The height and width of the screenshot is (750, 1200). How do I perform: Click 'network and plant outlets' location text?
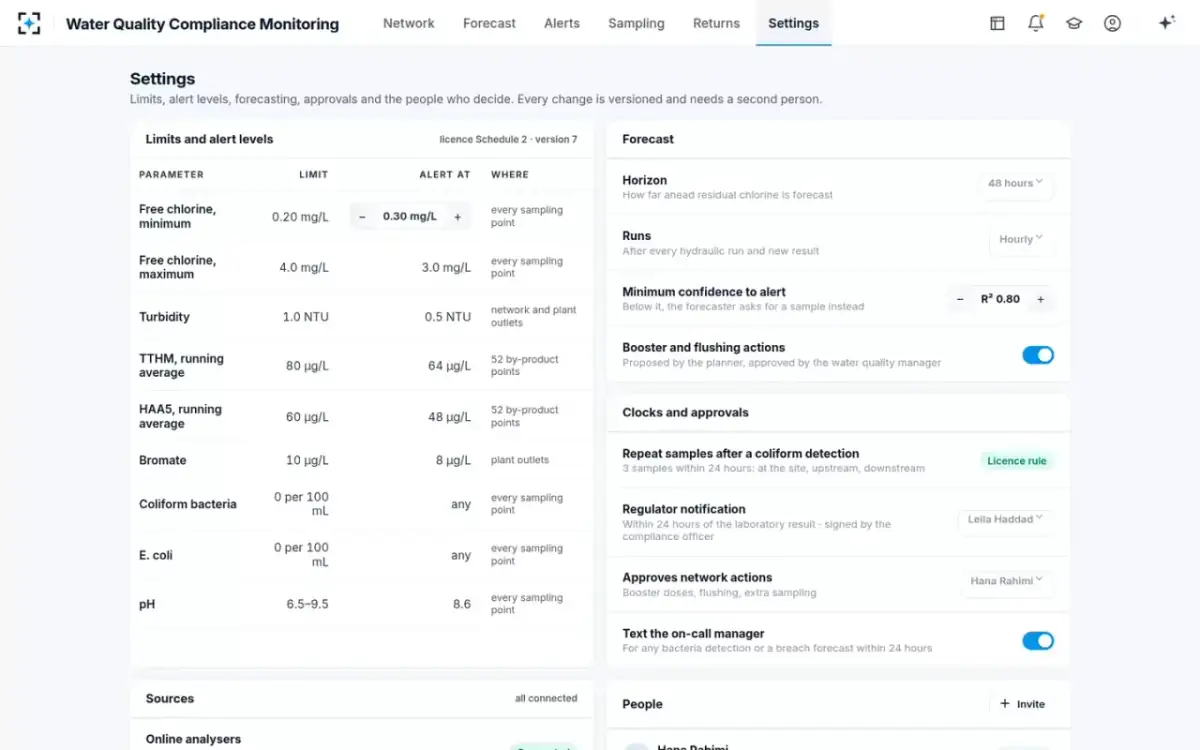(x=534, y=317)
